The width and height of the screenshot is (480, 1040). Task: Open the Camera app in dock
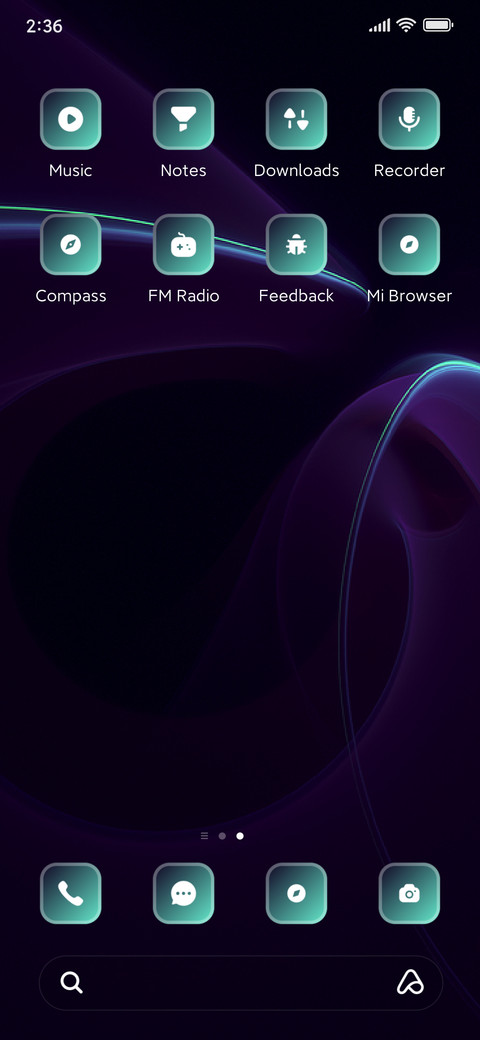click(409, 893)
